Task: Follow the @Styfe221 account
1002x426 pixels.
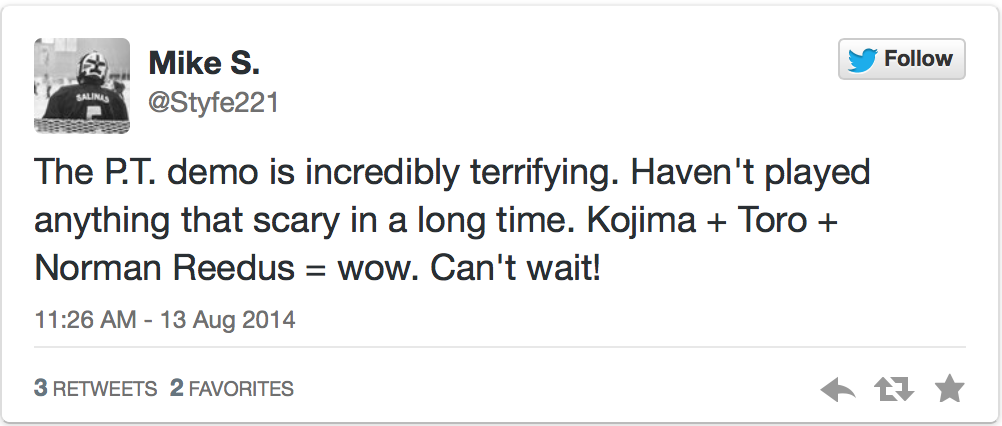Action: (901, 60)
